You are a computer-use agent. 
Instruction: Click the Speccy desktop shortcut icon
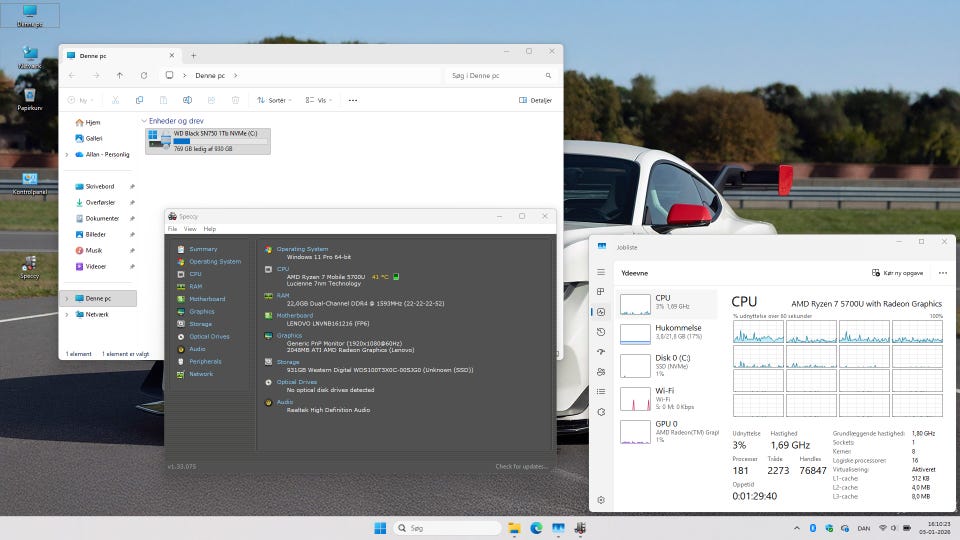click(x=29, y=264)
